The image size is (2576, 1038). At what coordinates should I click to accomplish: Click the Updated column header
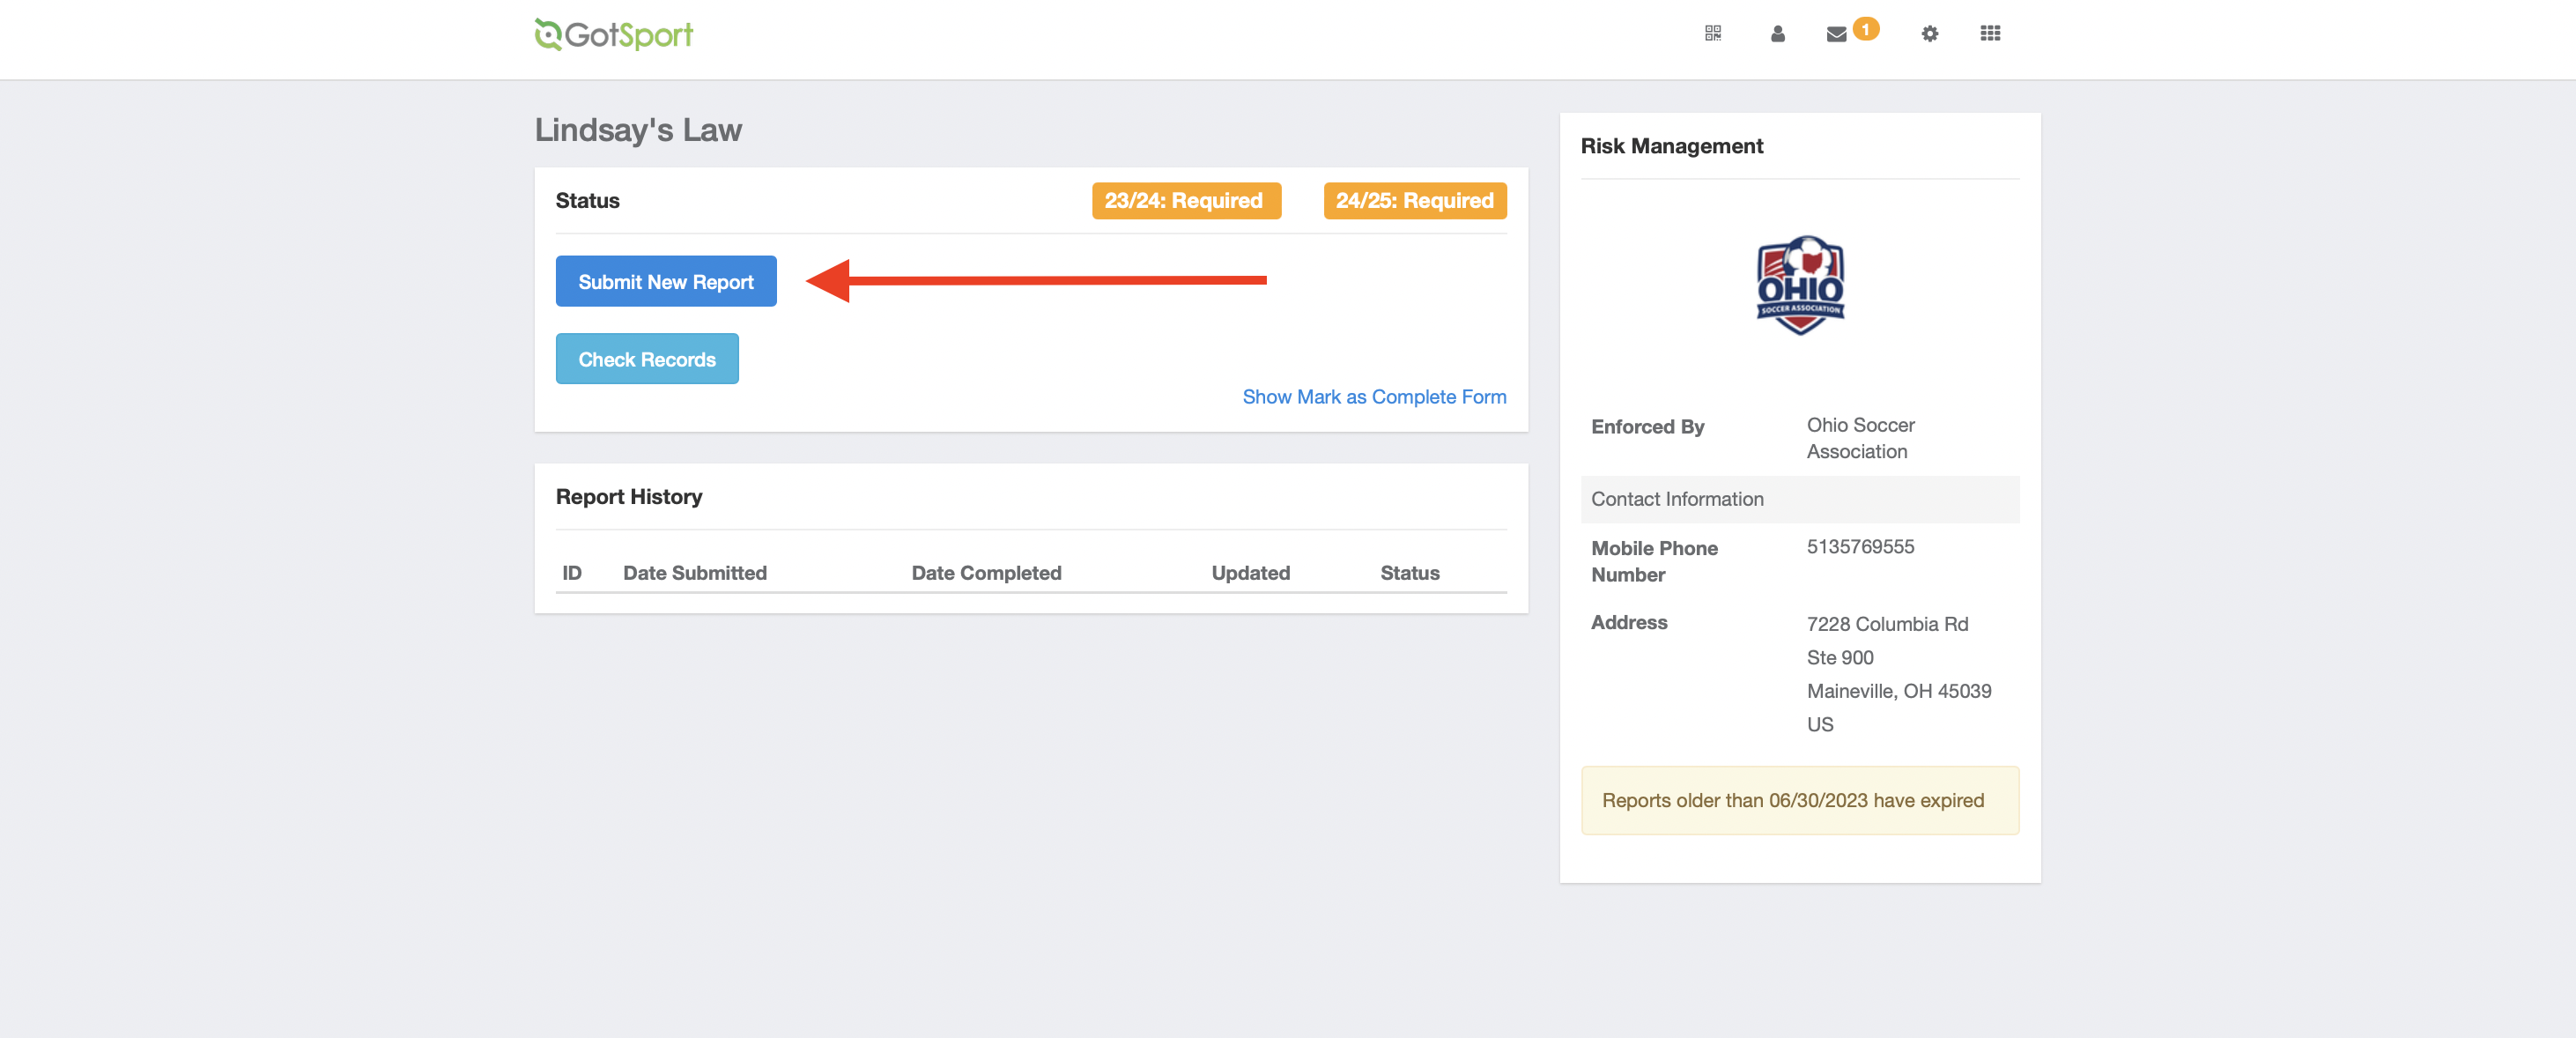click(1251, 573)
